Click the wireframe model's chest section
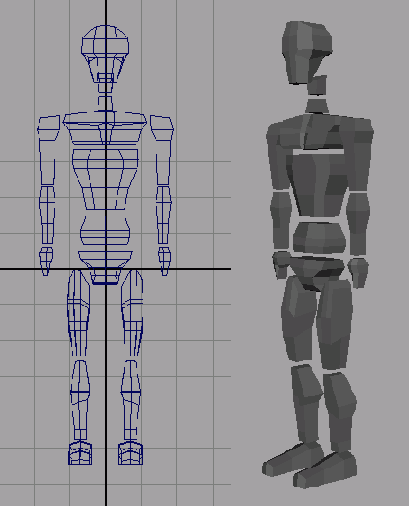The height and width of the screenshot is (506, 409). 105,179
